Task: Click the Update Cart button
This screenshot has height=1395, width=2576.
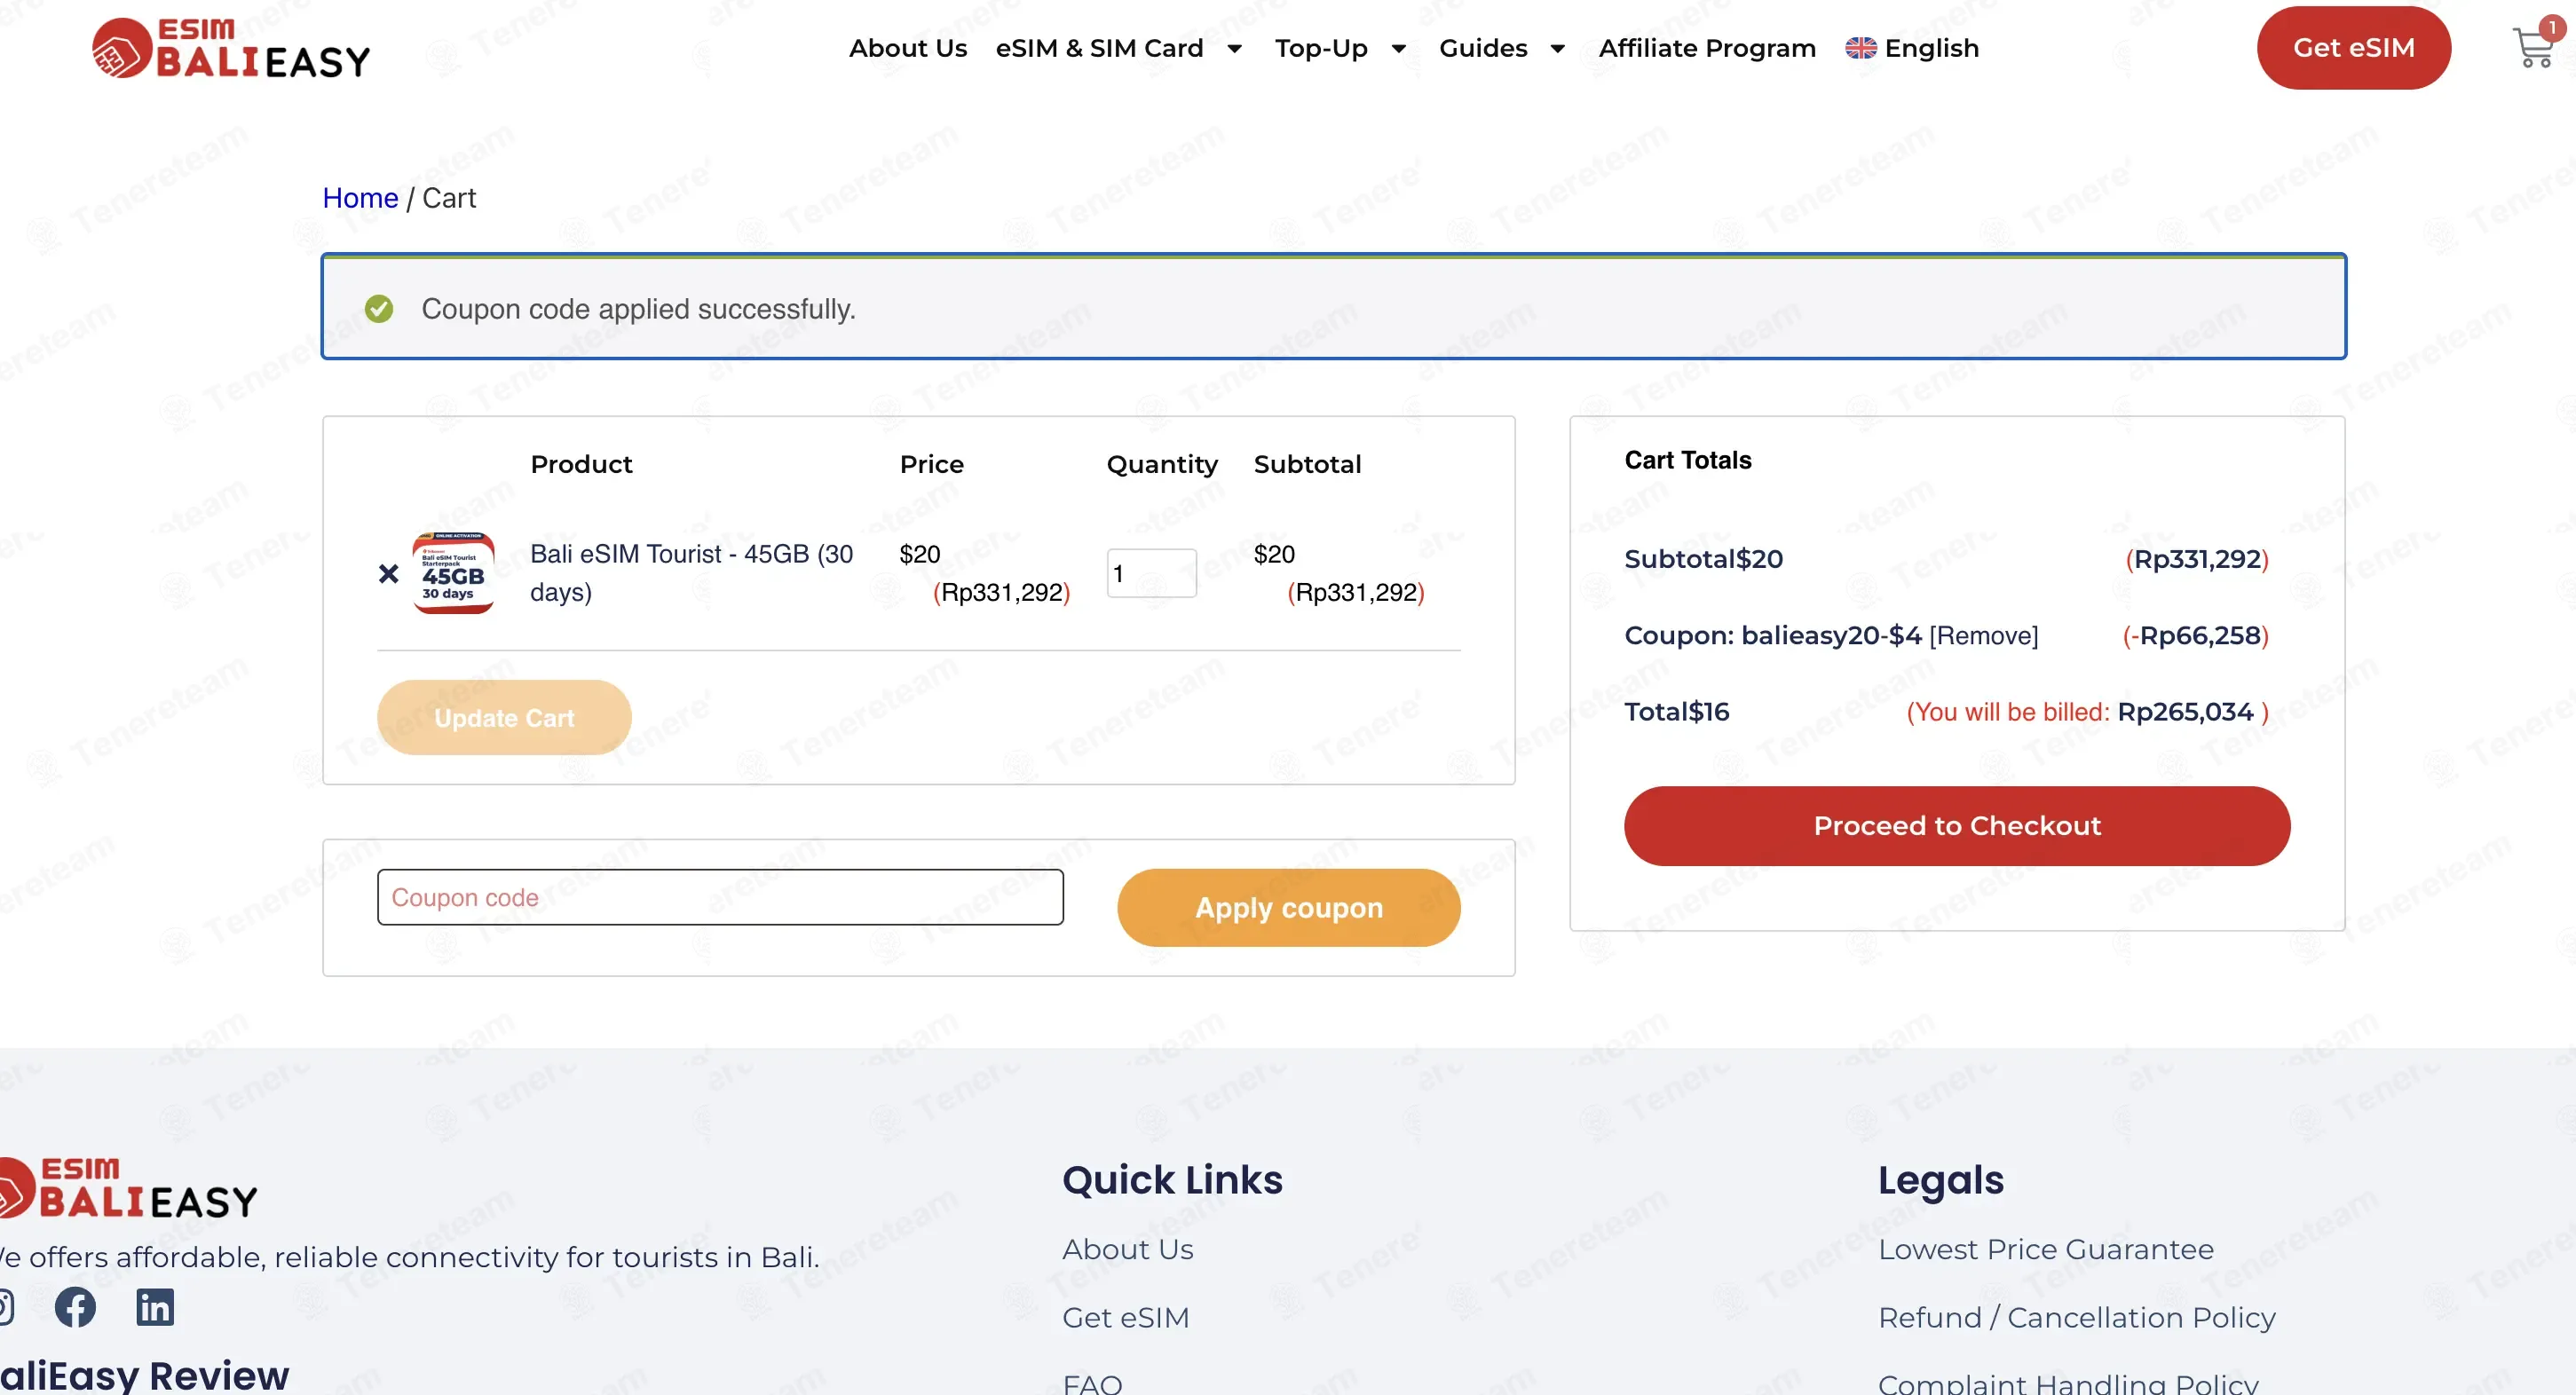Action: pos(504,717)
